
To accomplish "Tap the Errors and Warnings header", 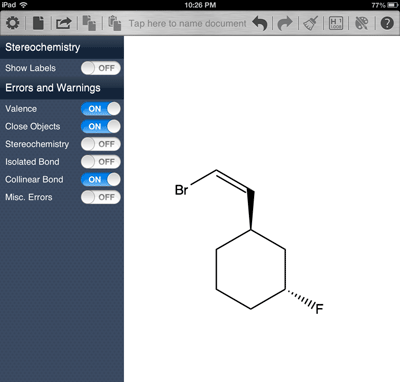I will pyautogui.click(x=62, y=88).
